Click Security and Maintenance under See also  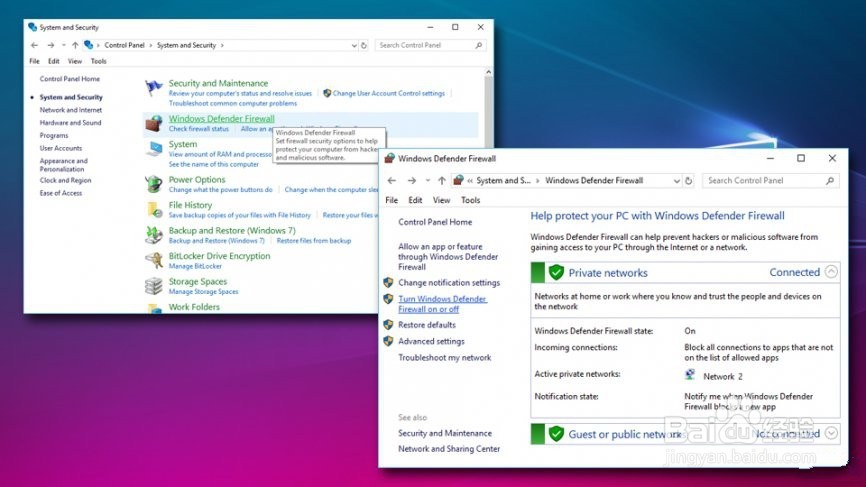445,433
